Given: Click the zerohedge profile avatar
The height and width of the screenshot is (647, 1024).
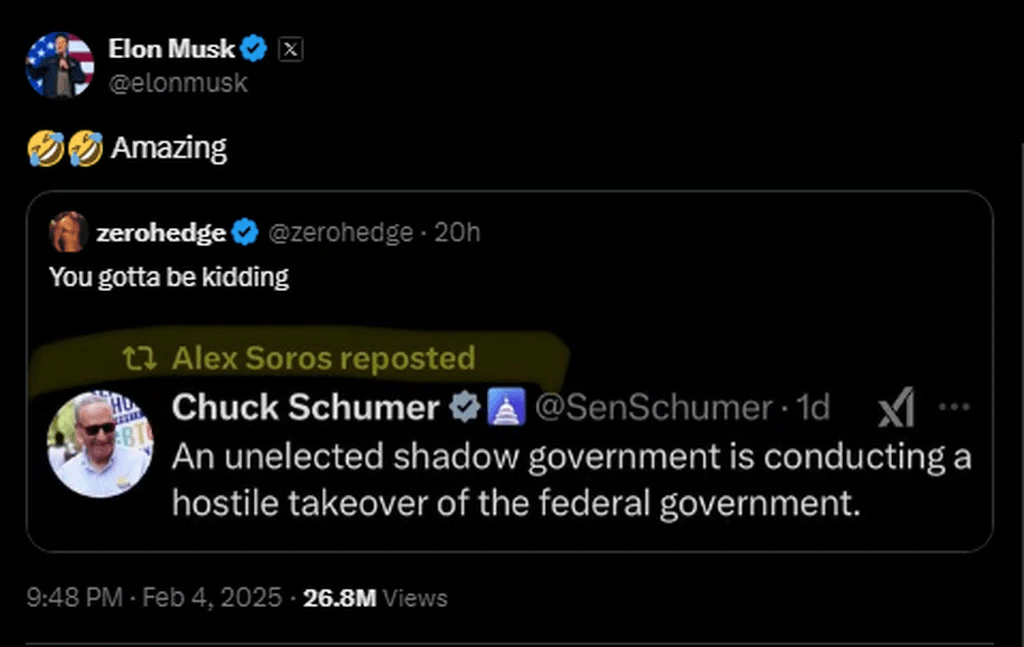Looking at the screenshot, I should tap(67, 232).
